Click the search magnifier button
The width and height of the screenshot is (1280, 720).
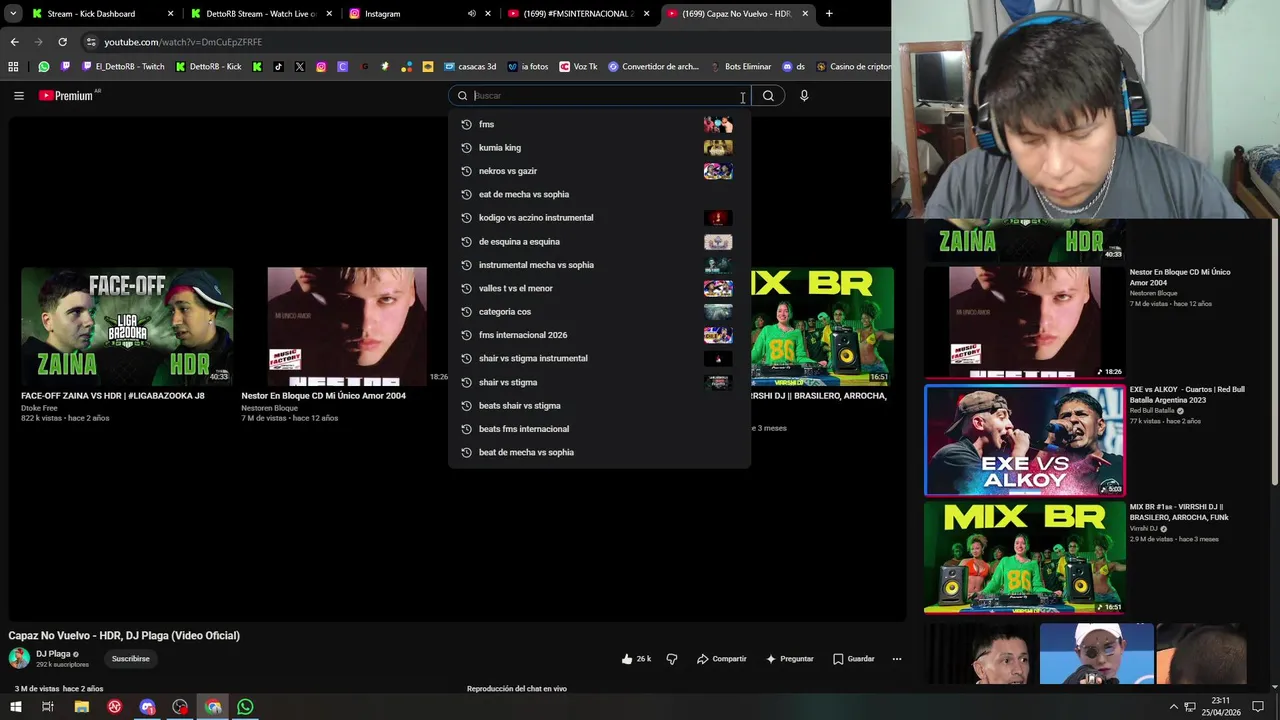(768, 96)
